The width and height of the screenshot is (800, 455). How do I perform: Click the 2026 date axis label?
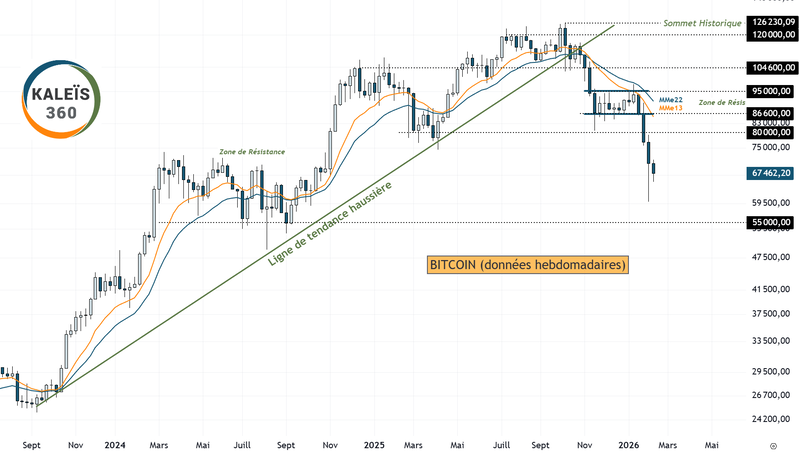pos(629,445)
